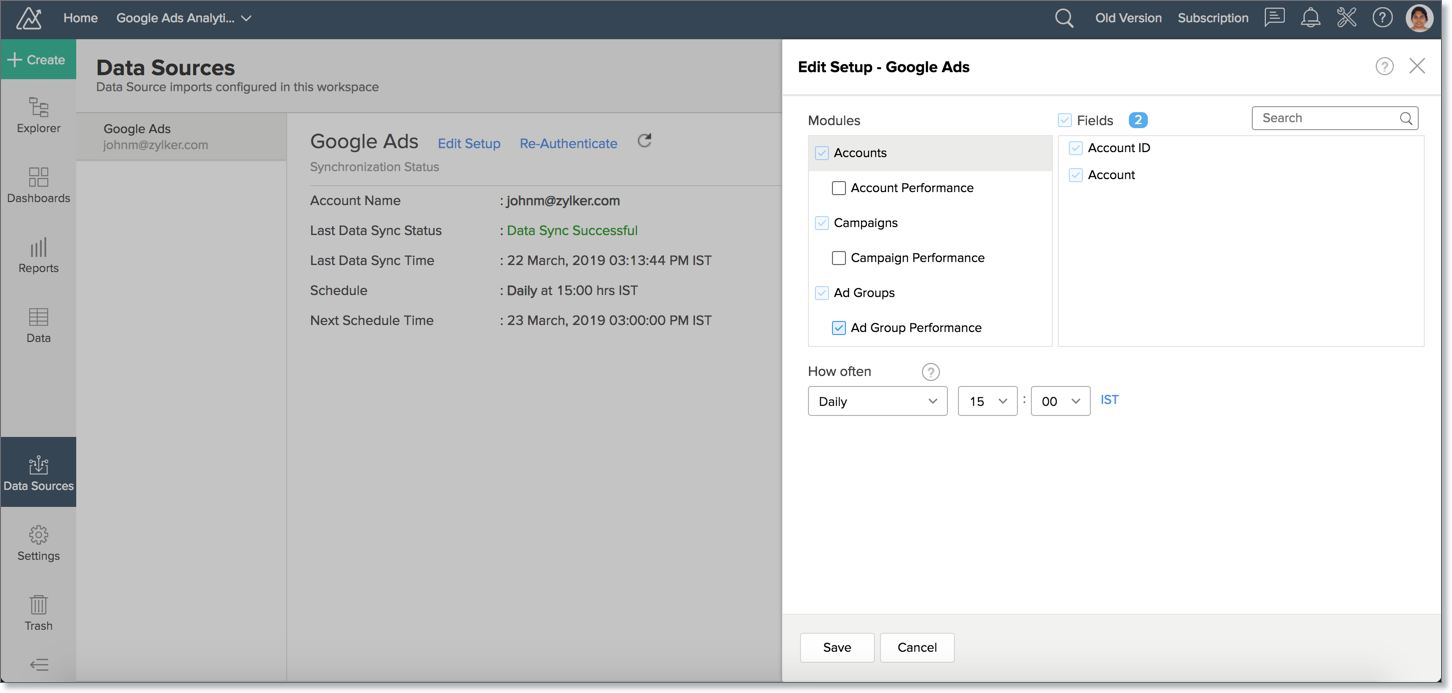The width and height of the screenshot is (1452, 693).
Task: Open Reports in sidebar
Action: 38,256
